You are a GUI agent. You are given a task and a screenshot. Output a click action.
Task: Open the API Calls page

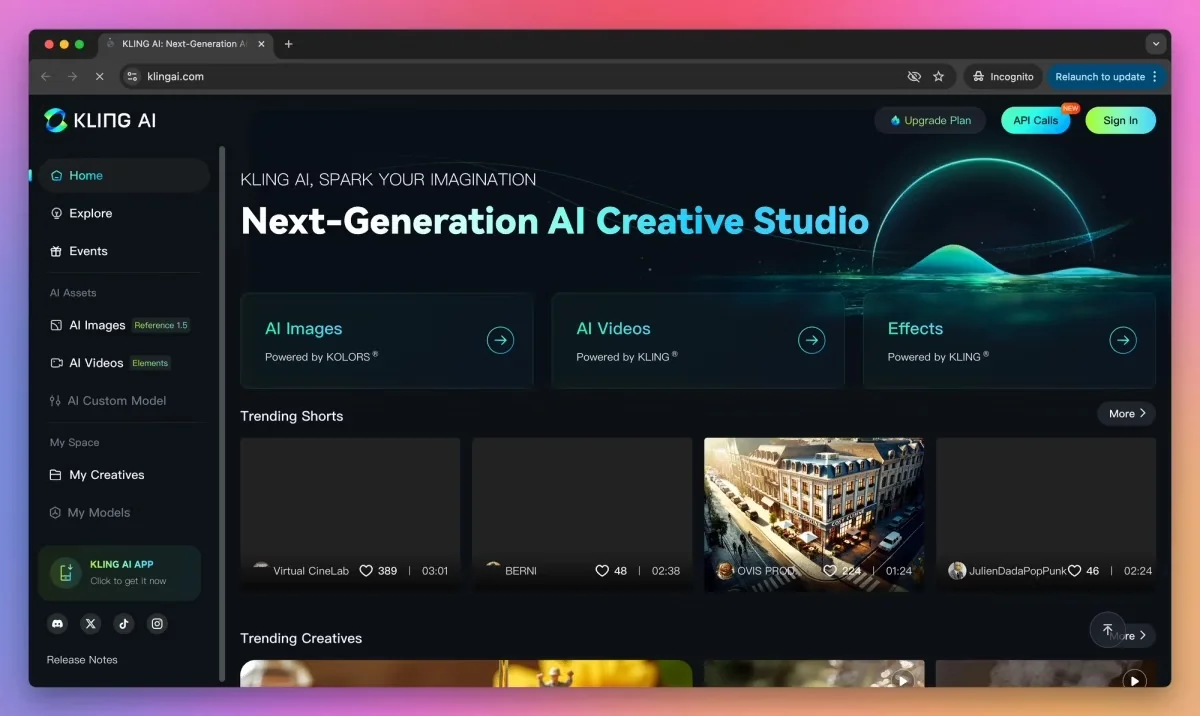click(x=1035, y=119)
